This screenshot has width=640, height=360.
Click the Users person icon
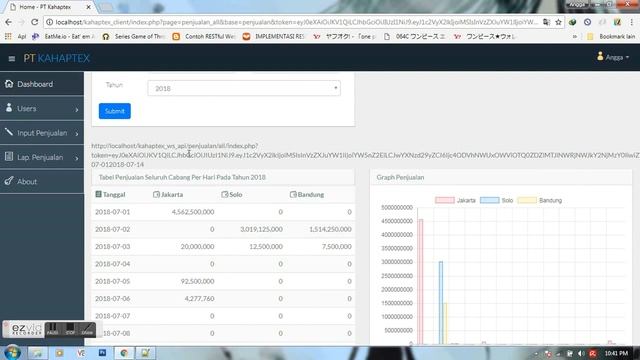coord(9,108)
